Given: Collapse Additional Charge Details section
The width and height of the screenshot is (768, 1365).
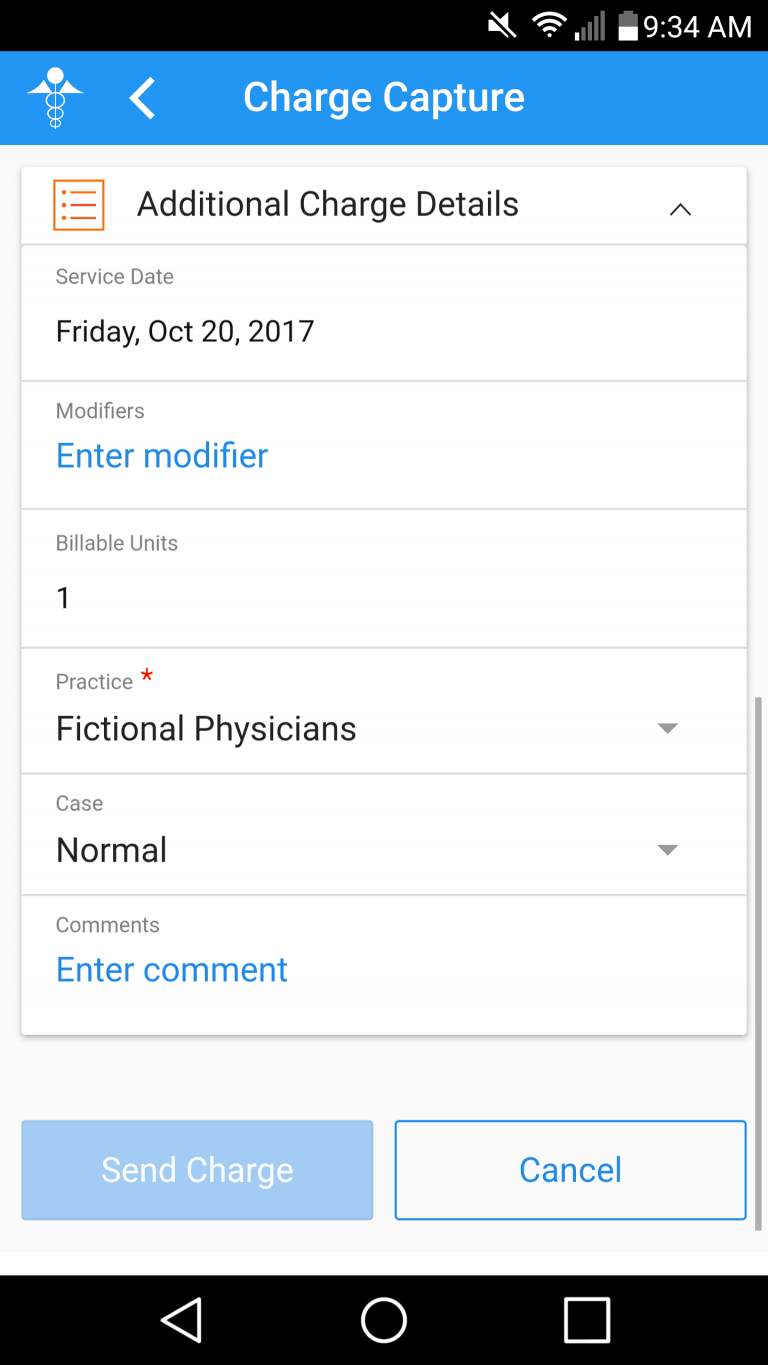Looking at the screenshot, I should point(680,208).
